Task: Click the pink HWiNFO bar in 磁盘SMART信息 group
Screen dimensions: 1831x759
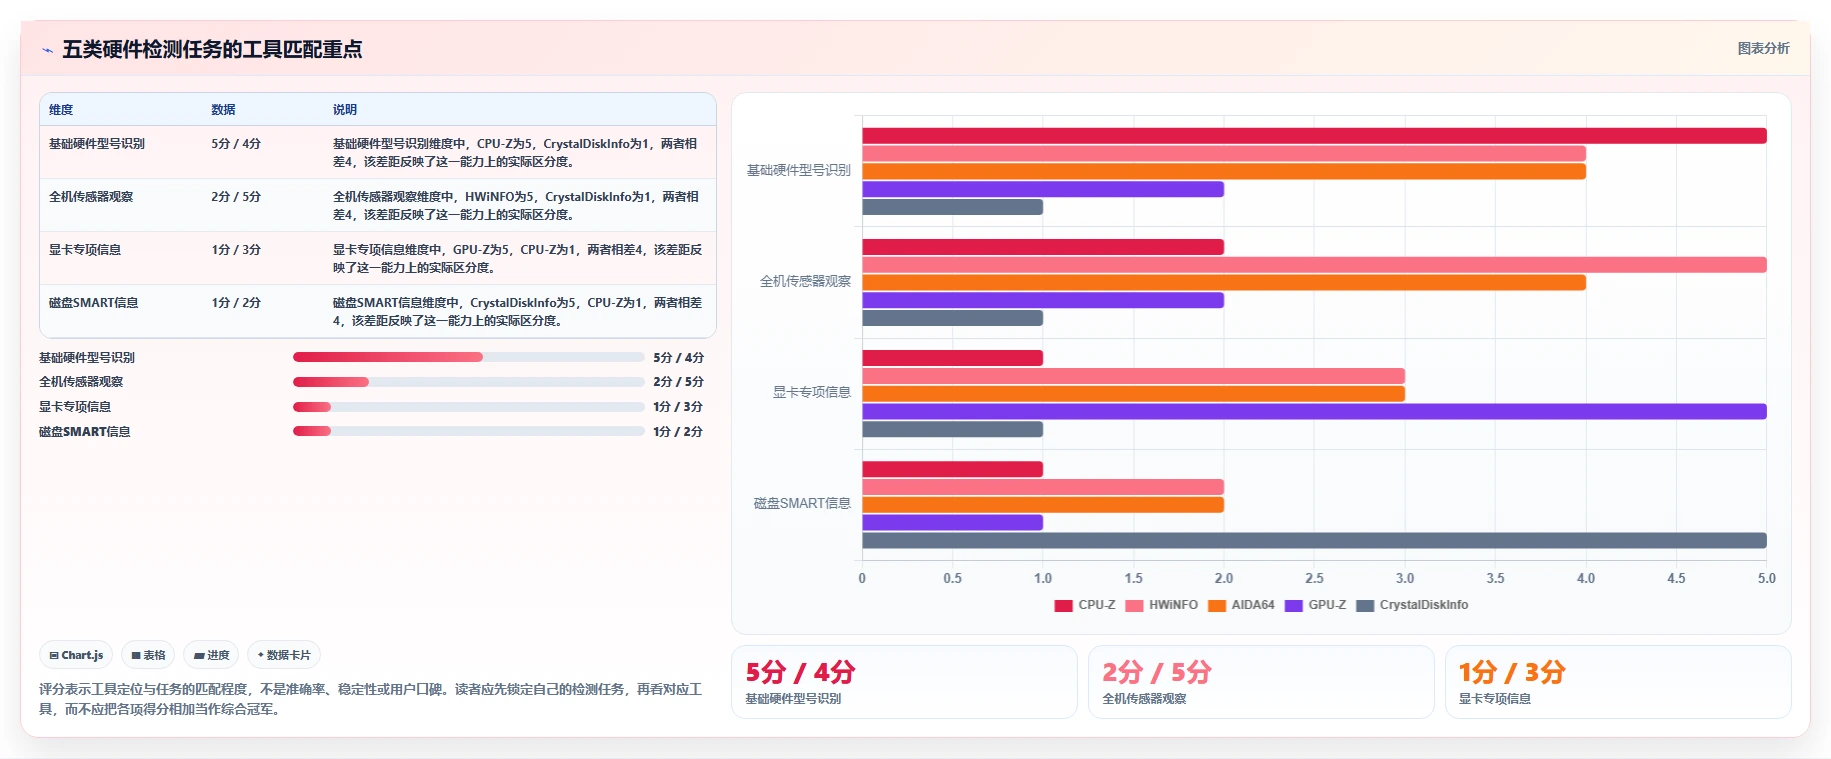Action: (x=1043, y=487)
